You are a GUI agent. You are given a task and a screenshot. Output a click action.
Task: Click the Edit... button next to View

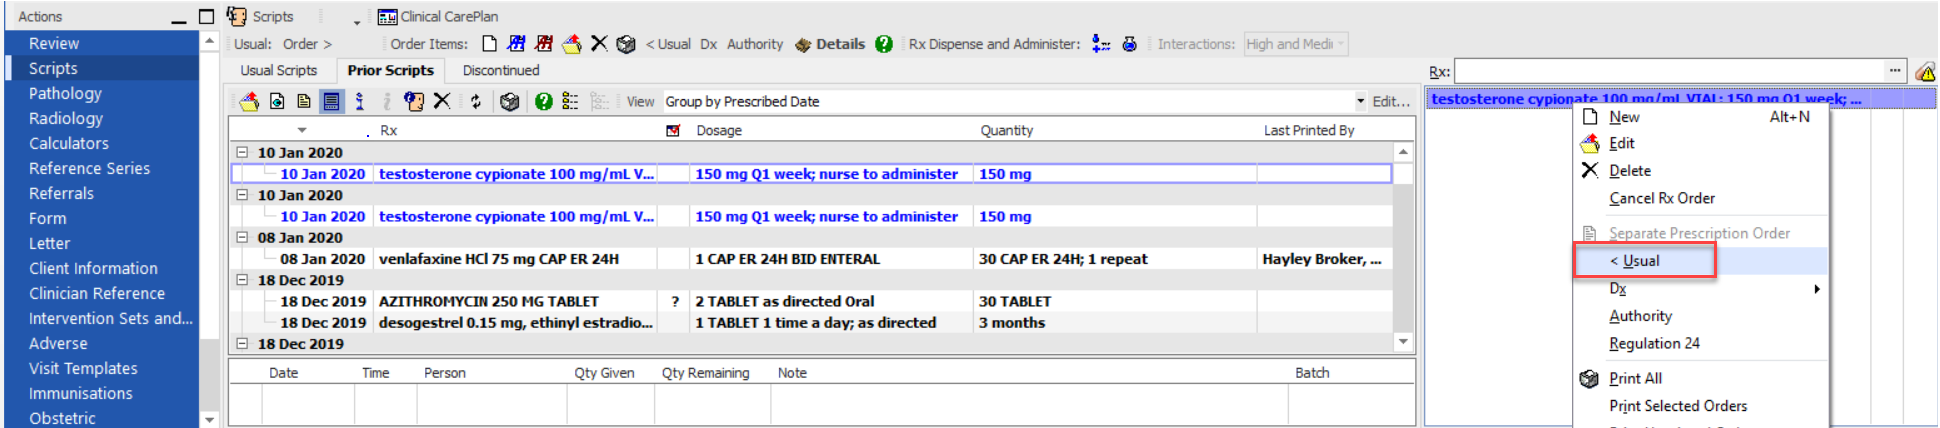pos(1391,101)
